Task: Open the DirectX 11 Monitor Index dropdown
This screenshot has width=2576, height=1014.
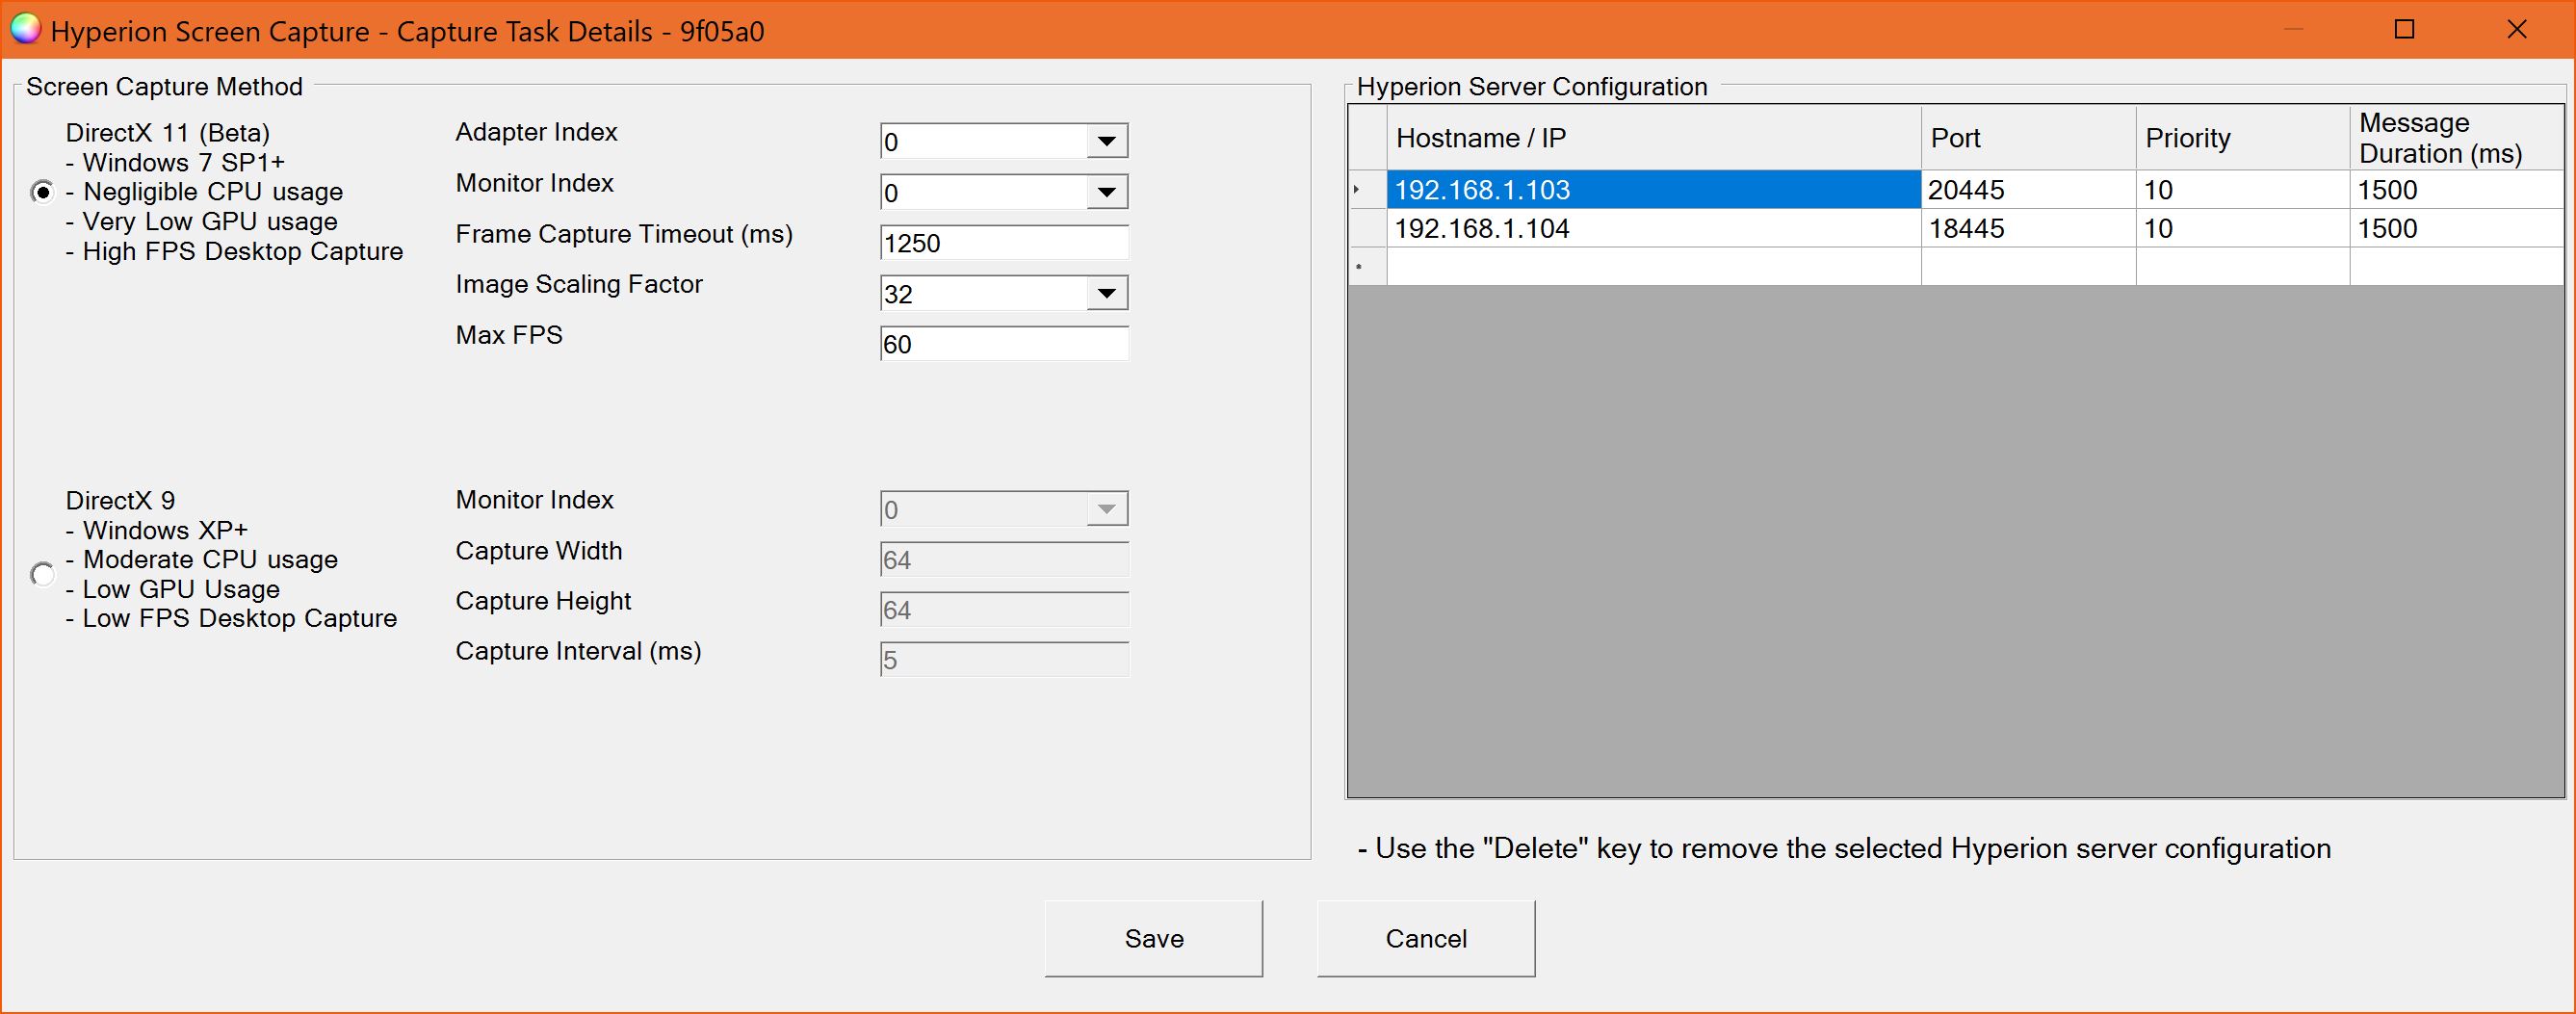Action: pyautogui.click(x=1106, y=192)
